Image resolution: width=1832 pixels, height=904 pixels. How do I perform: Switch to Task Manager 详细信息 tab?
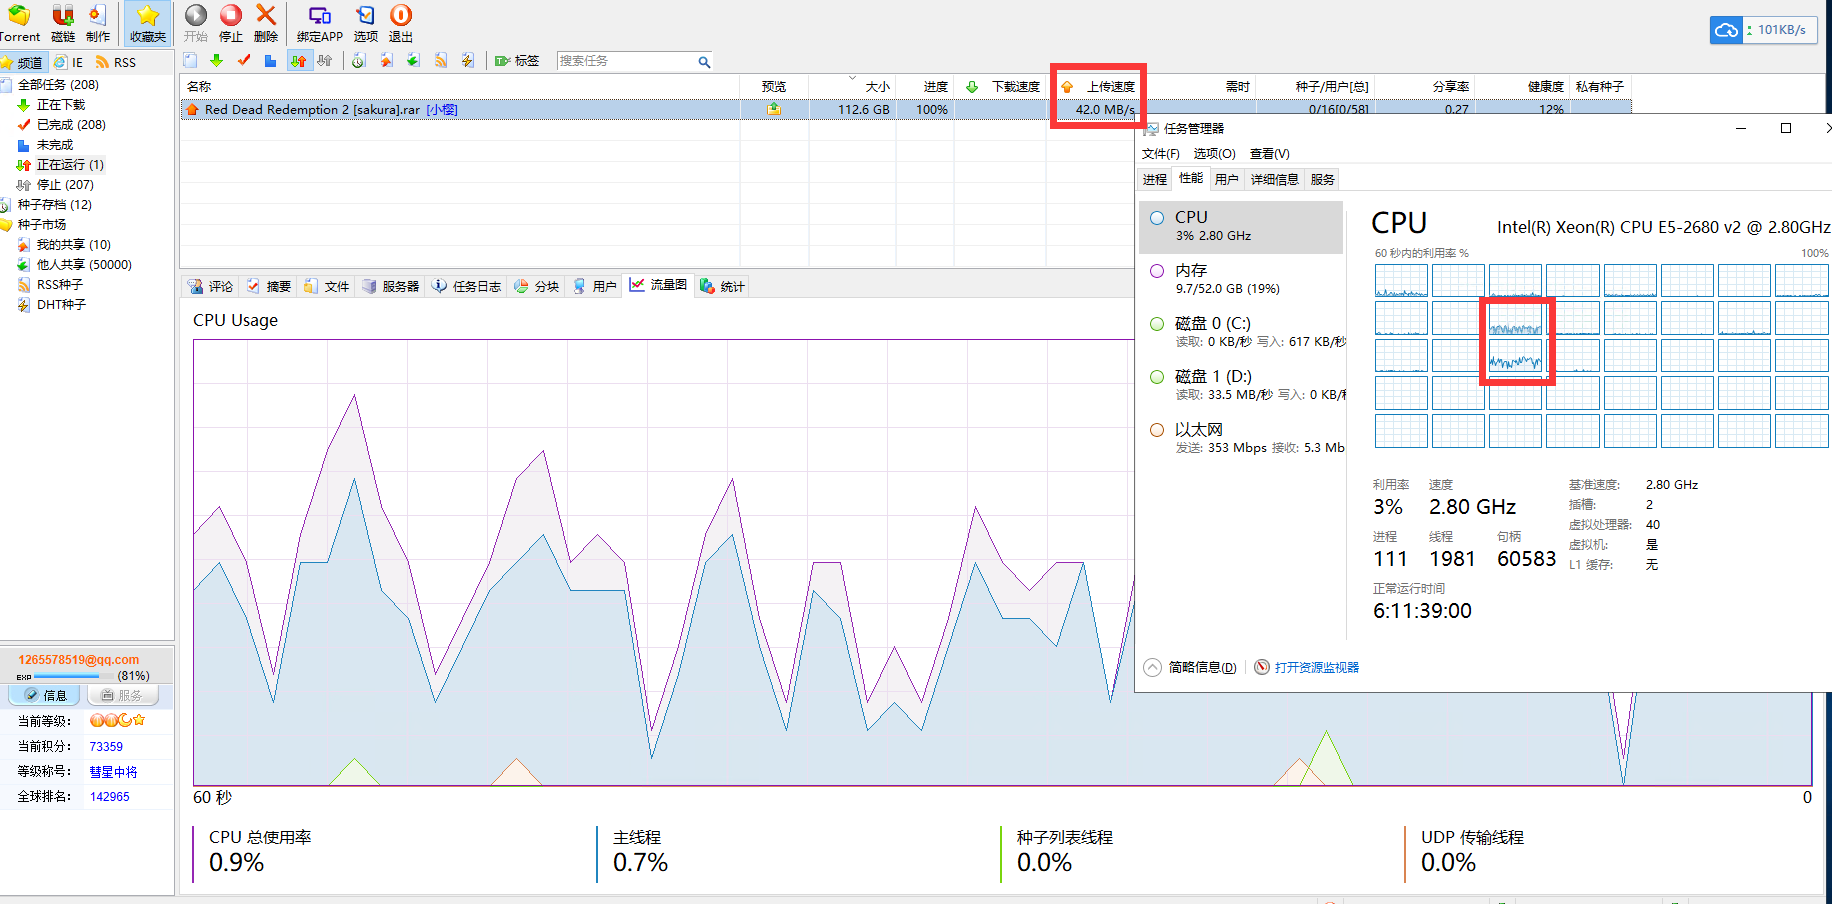tap(1274, 180)
